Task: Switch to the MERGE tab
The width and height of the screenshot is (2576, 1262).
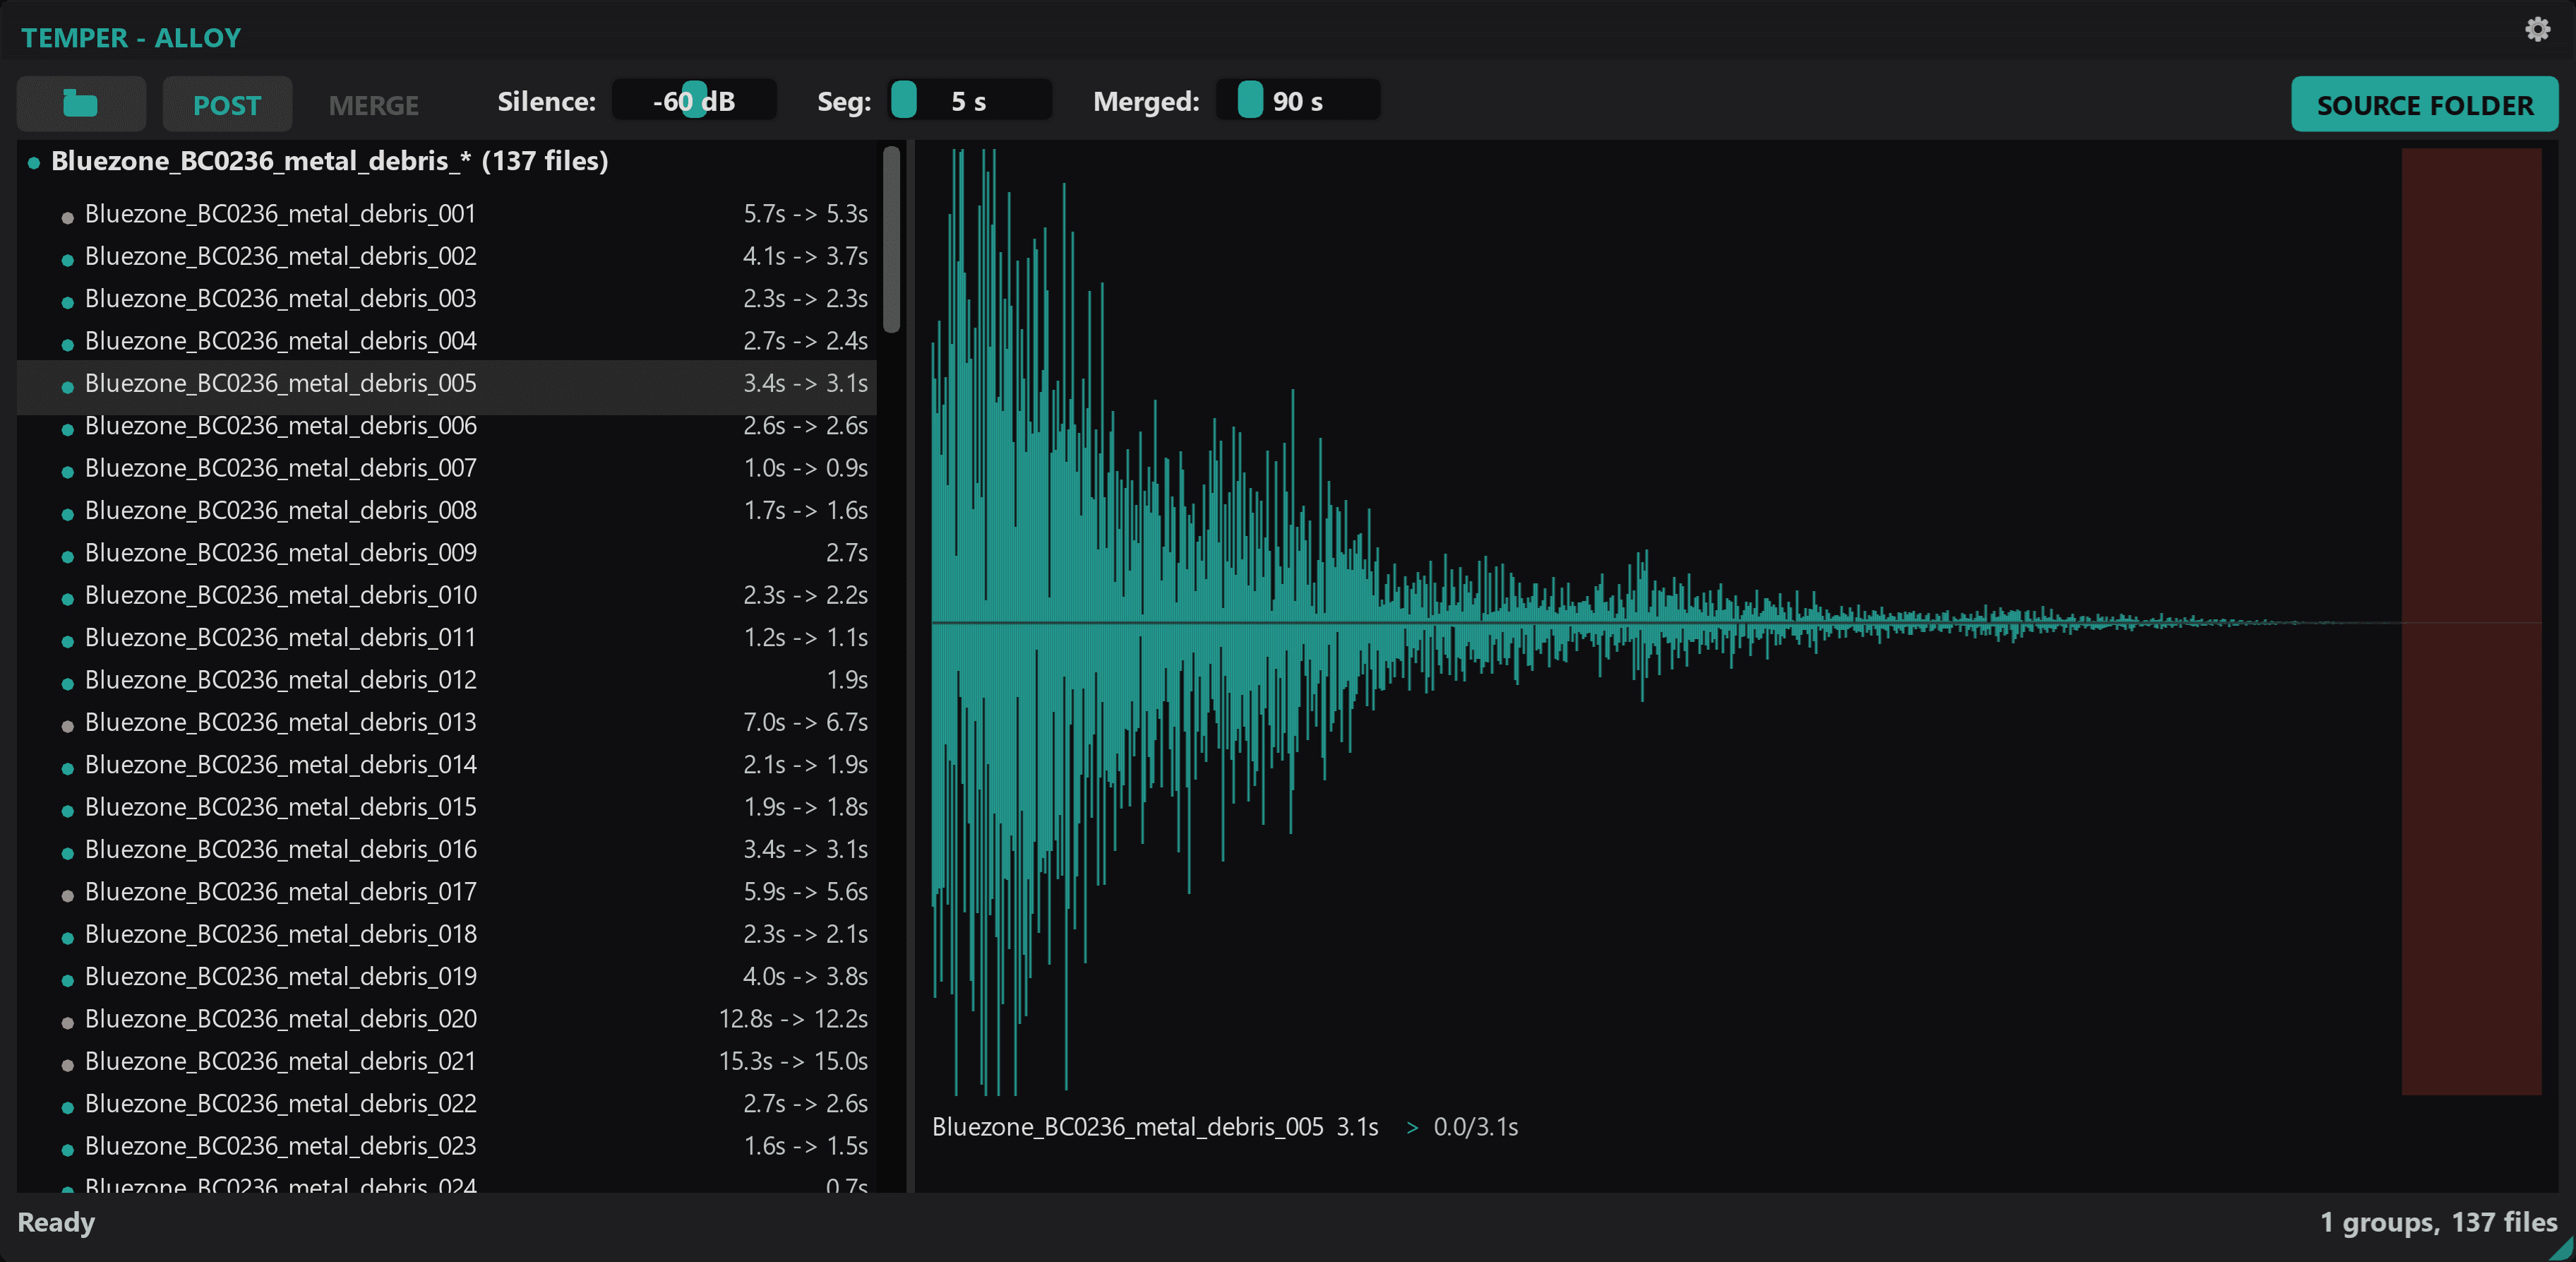Action: [x=373, y=104]
